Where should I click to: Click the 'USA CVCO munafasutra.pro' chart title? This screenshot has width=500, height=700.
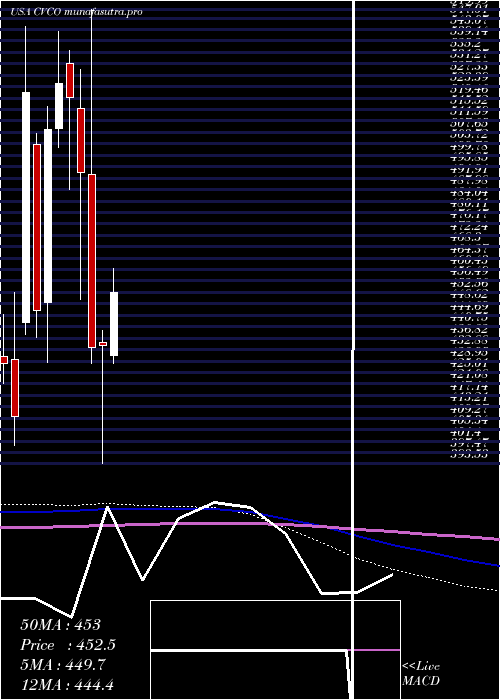coord(77,12)
